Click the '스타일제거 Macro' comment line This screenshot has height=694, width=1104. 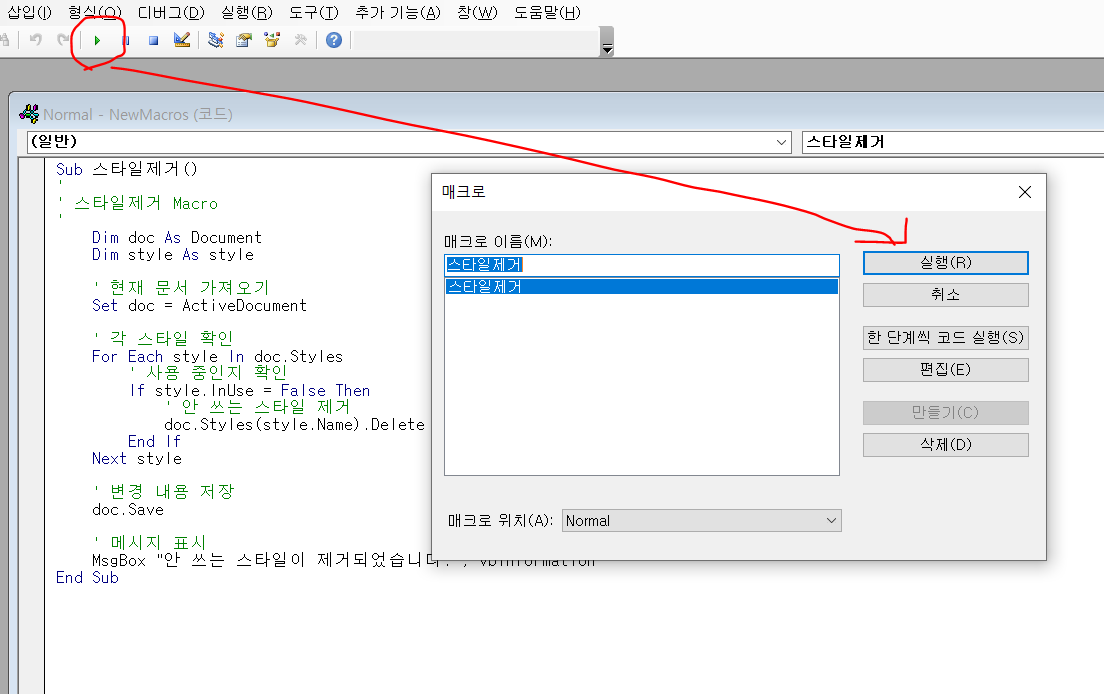139,203
